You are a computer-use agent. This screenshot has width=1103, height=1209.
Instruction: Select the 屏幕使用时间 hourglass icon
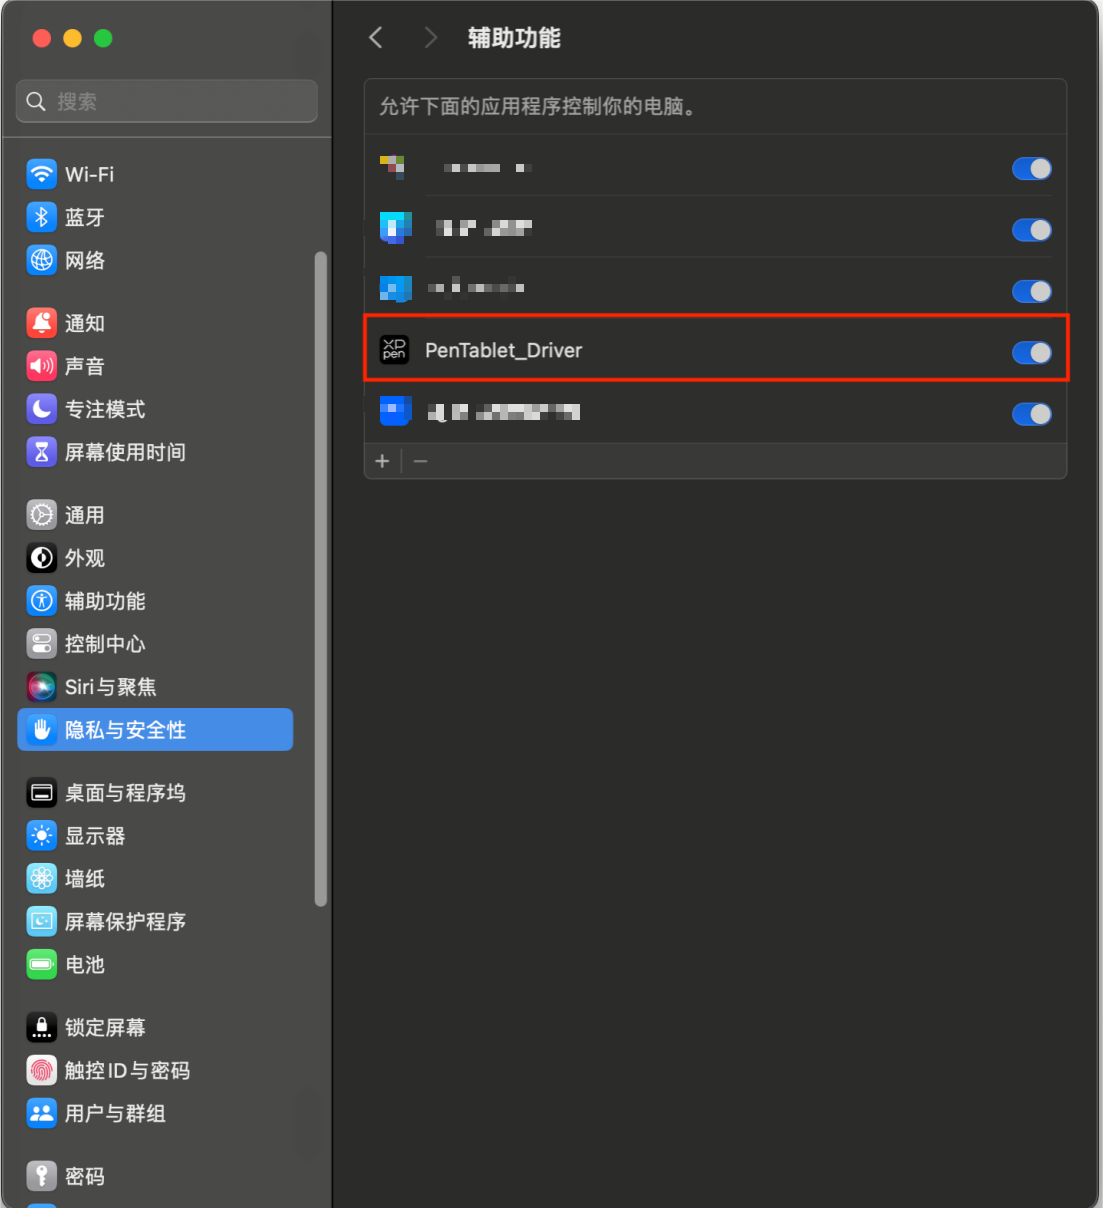[x=41, y=452]
